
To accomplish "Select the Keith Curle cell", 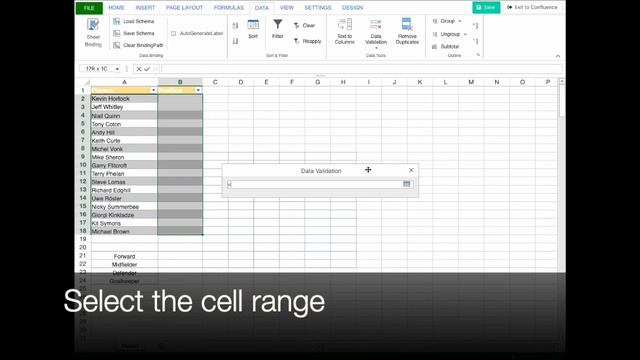I will [124, 140].
